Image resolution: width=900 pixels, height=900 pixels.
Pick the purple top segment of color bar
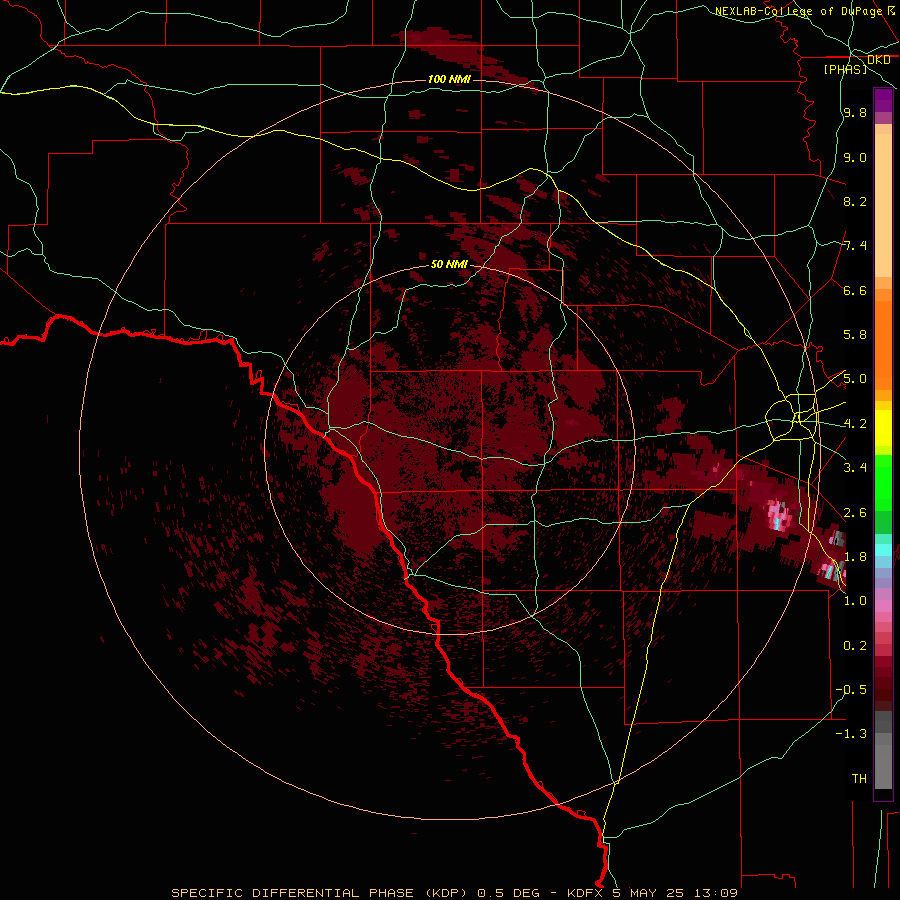click(883, 100)
